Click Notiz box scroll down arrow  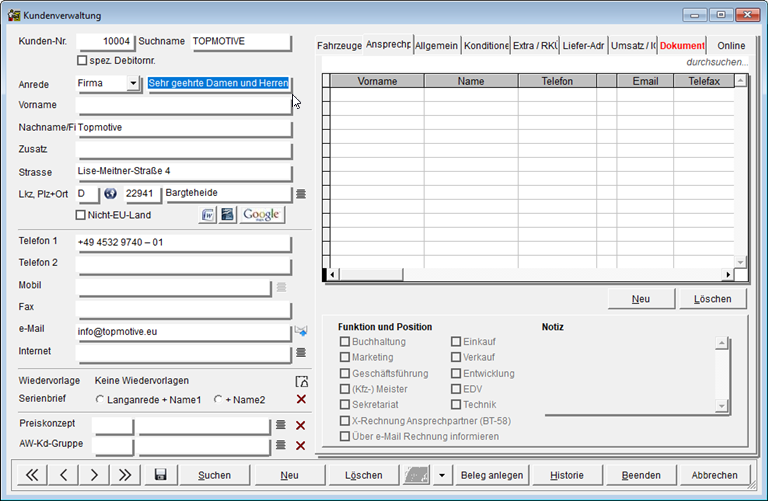click(x=721, y=406)
